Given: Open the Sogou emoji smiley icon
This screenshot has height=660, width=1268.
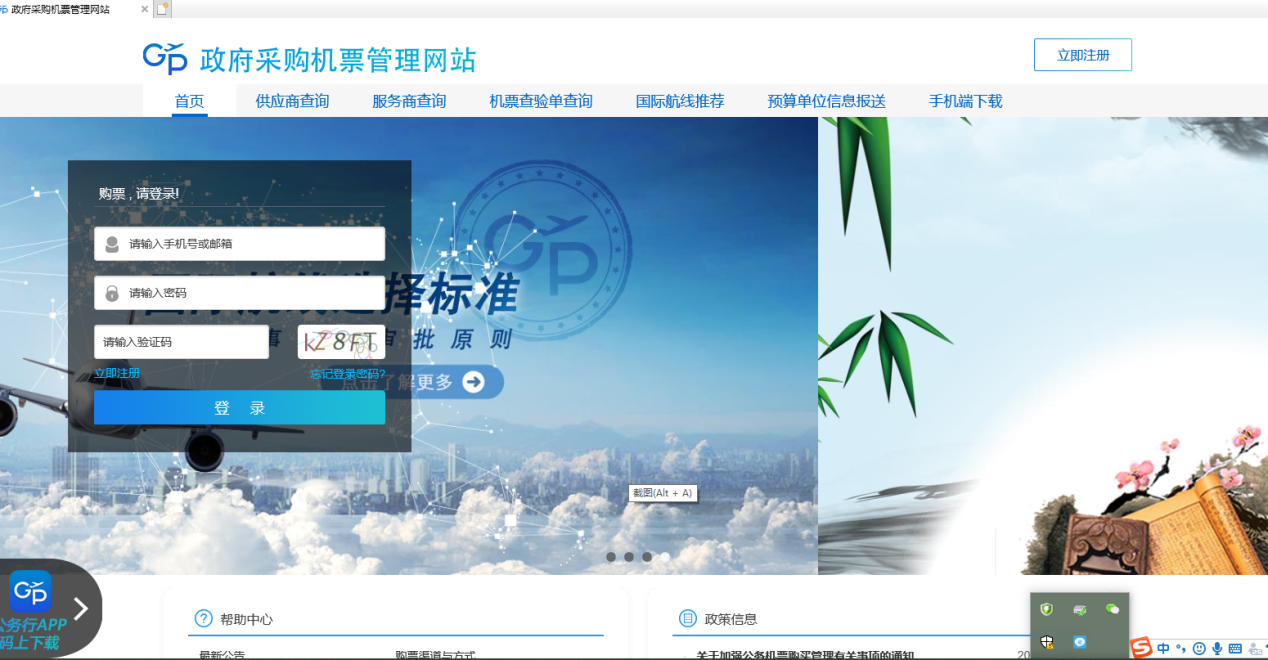Looking at the screenshot, I should tap(1199, 648).
